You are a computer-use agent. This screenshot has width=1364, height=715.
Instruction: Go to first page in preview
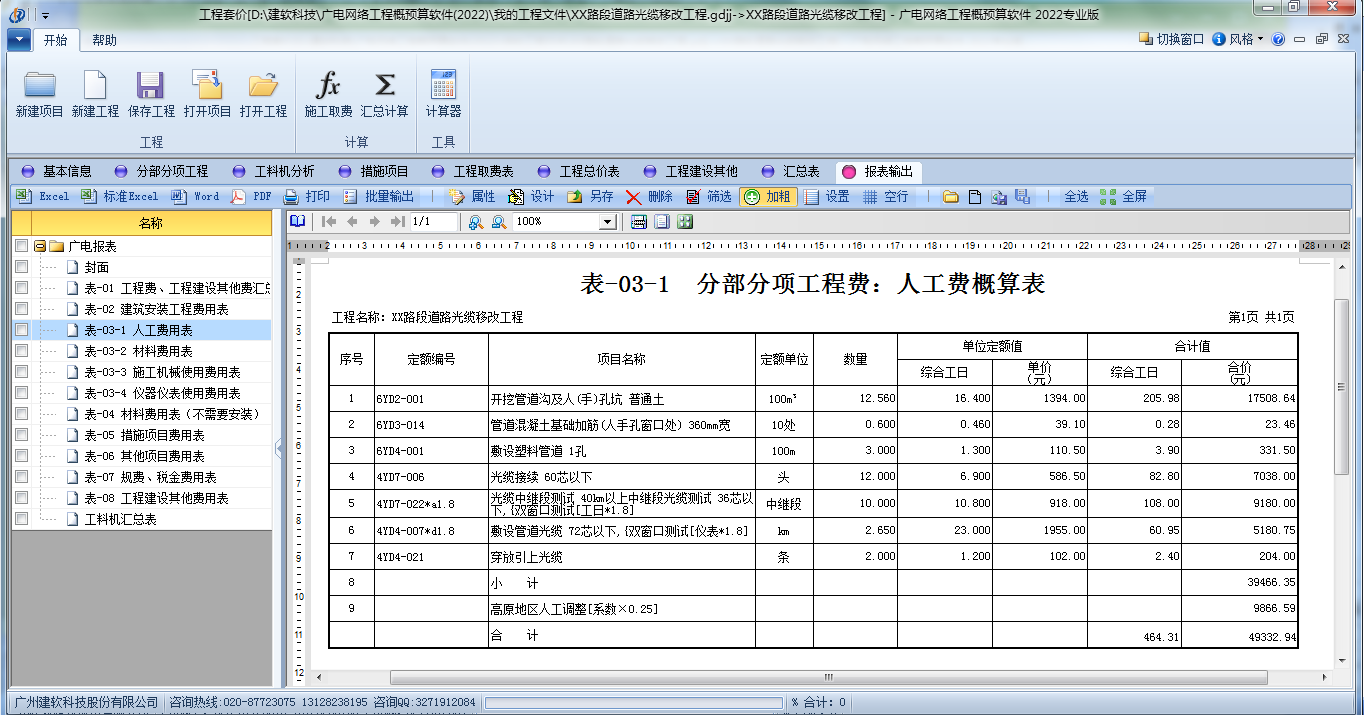[329, 222]
